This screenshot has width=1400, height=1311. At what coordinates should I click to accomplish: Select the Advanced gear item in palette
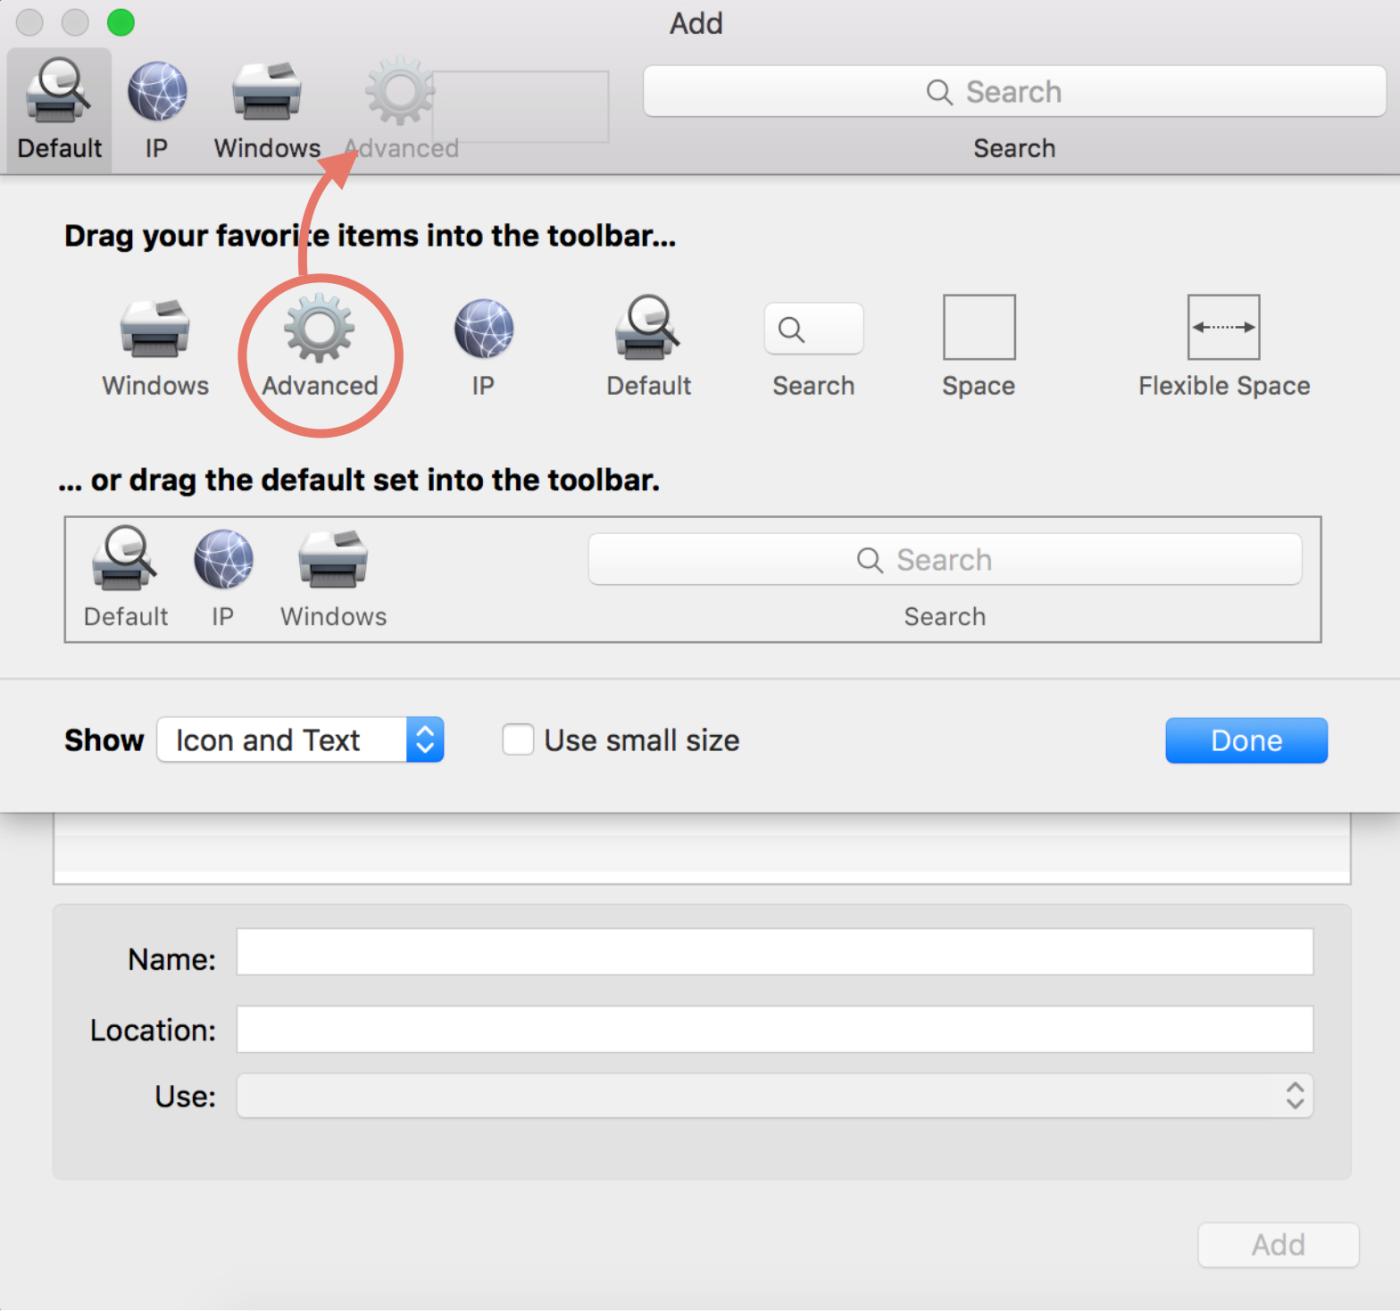320,348
